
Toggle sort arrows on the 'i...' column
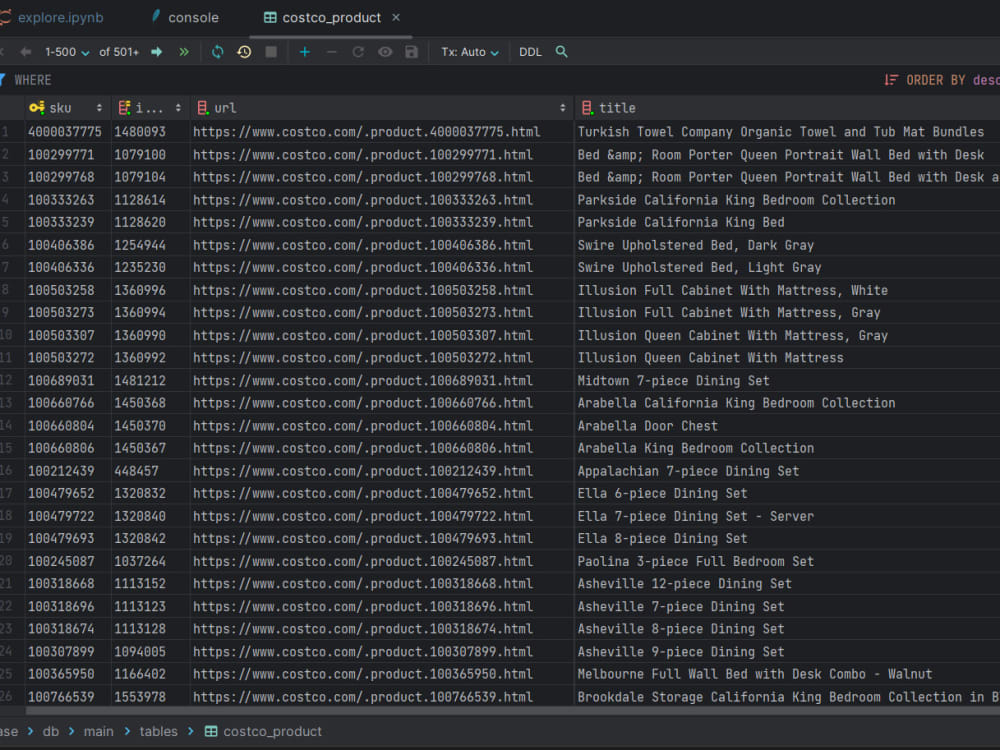tap(178, 108)
